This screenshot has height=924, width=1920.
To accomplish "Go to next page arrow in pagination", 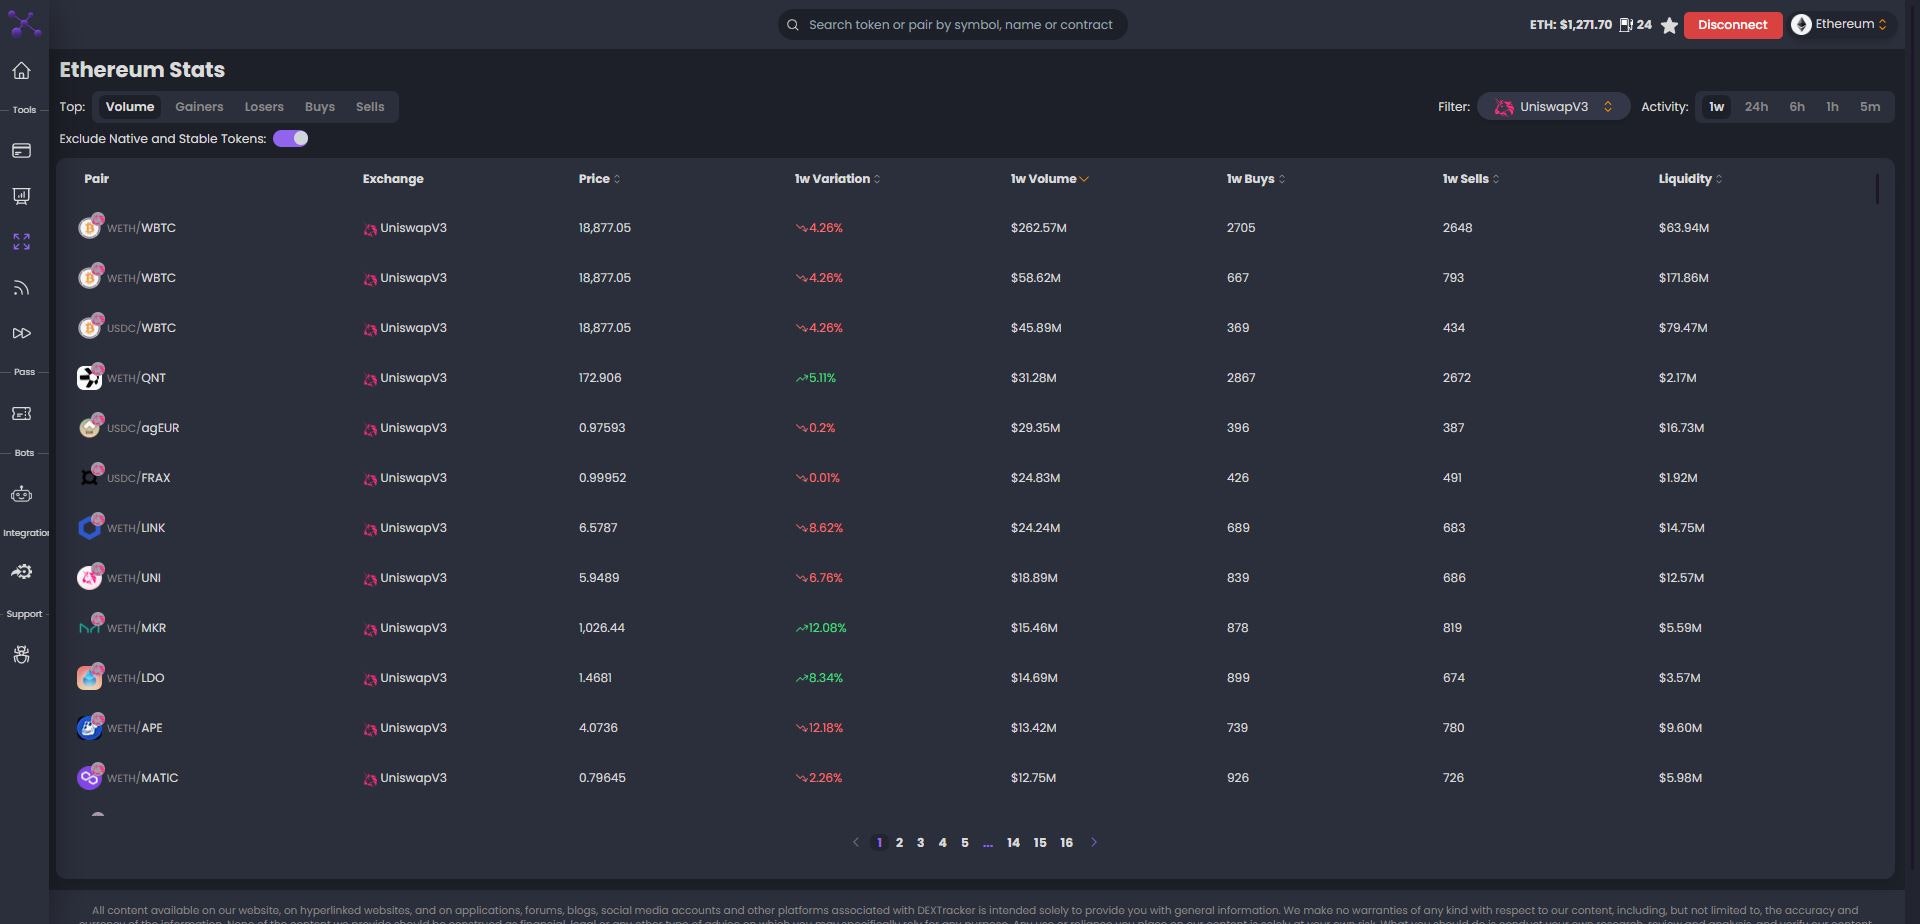I will [1094, 843].
